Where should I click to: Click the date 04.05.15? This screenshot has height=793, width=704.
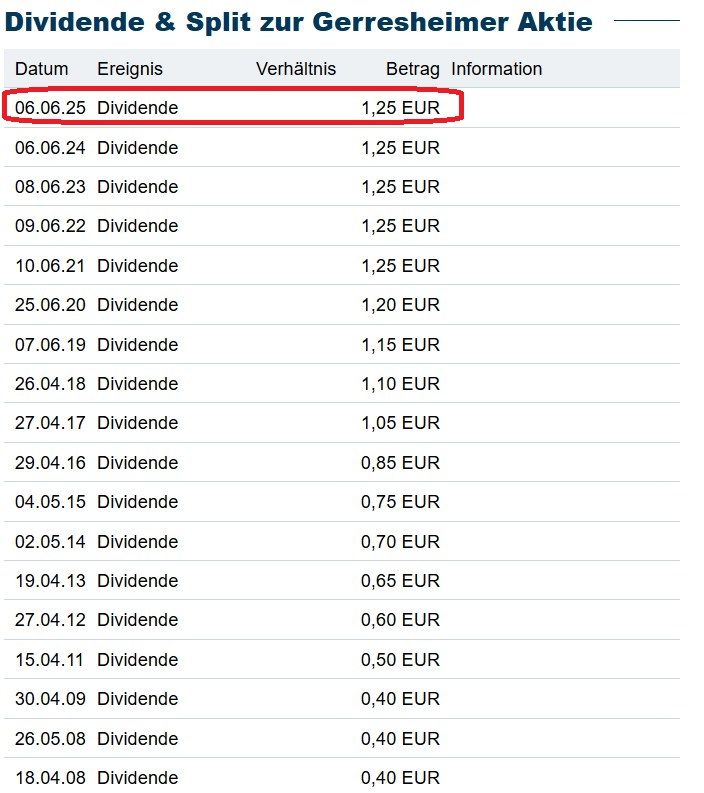click(50, 502)
